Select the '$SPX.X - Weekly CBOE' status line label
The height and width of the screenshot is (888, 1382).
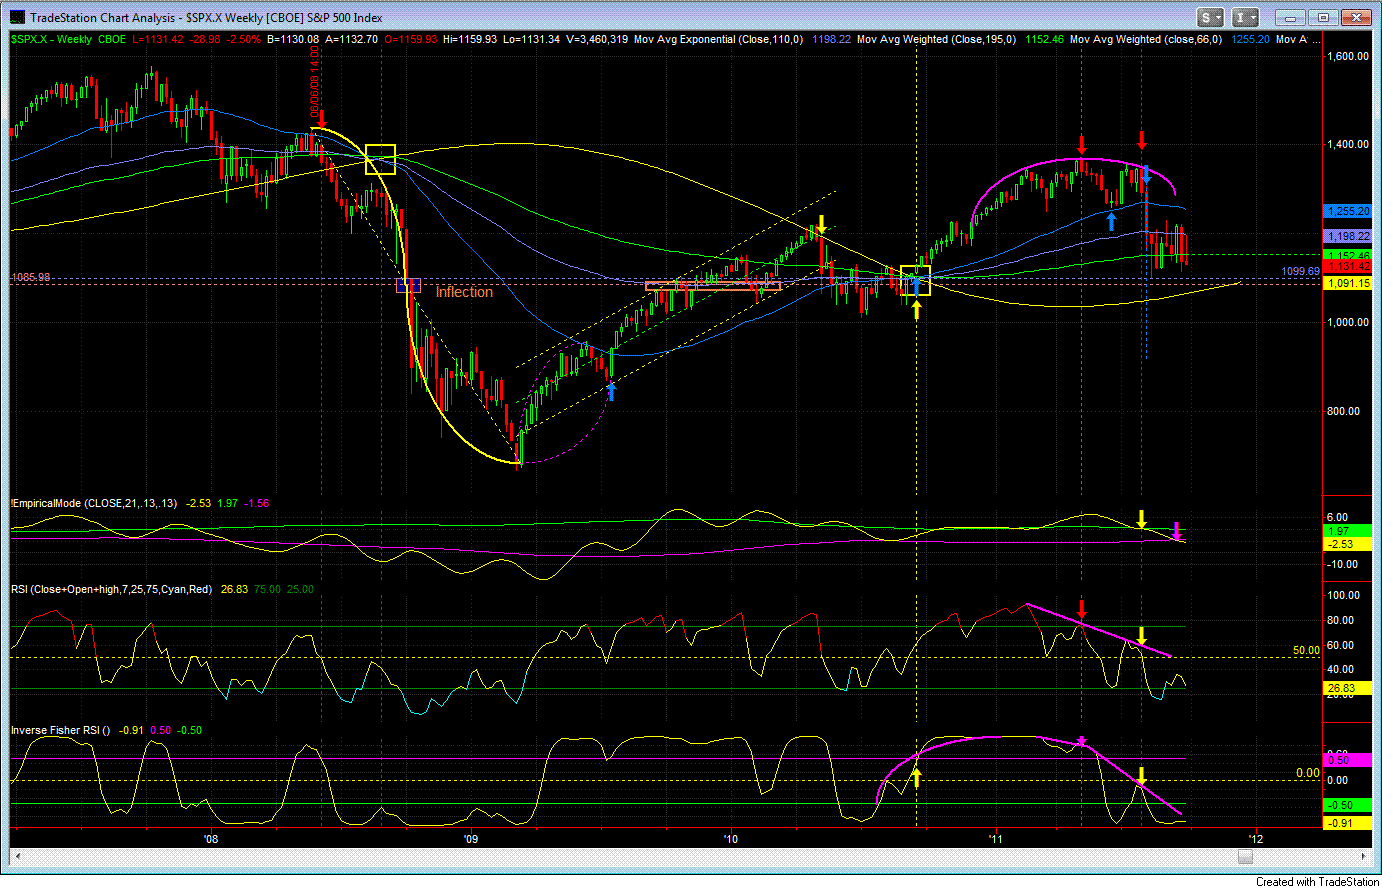click(69, 40)
